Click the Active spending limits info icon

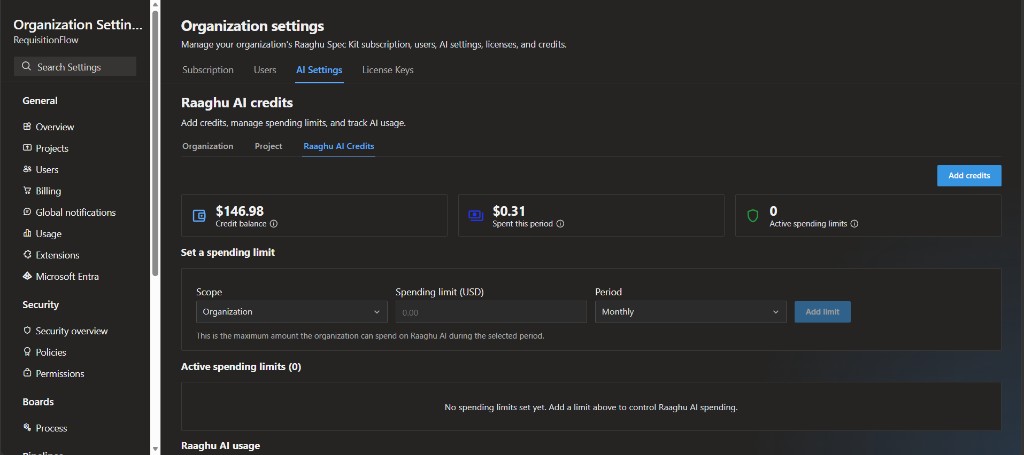tap(854, 224)
